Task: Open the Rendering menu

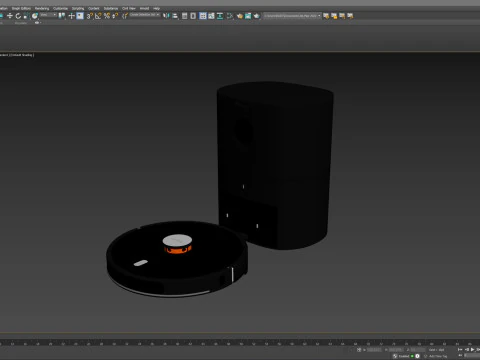Action: [42, 8]
